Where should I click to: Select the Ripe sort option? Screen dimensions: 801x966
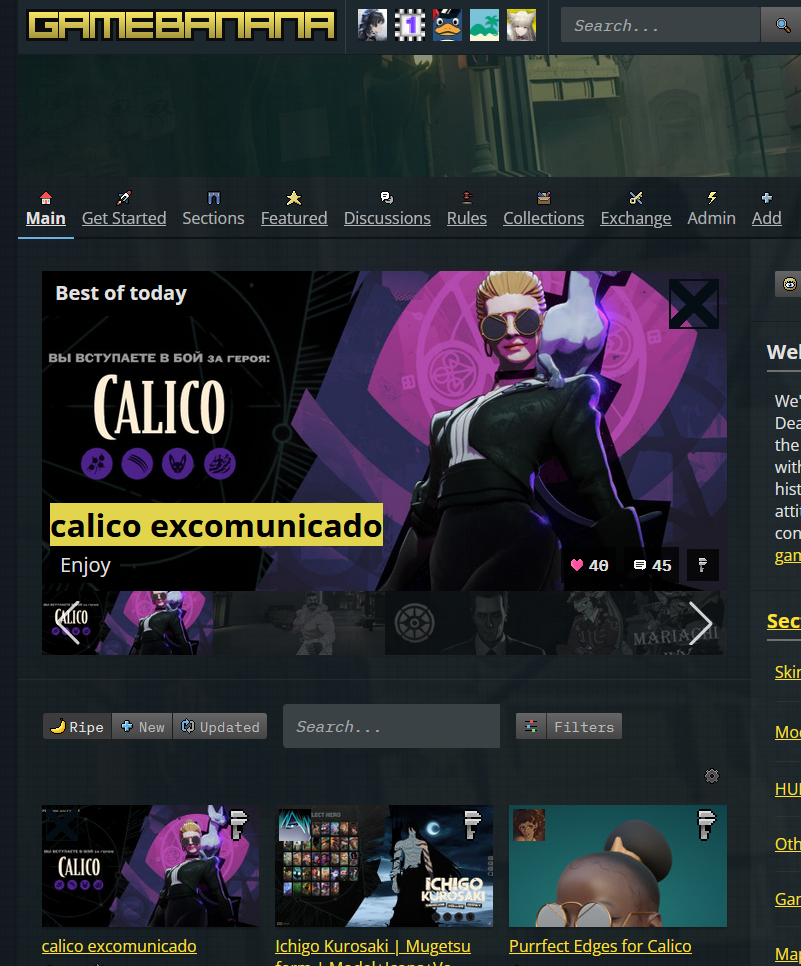coord(78,726)
